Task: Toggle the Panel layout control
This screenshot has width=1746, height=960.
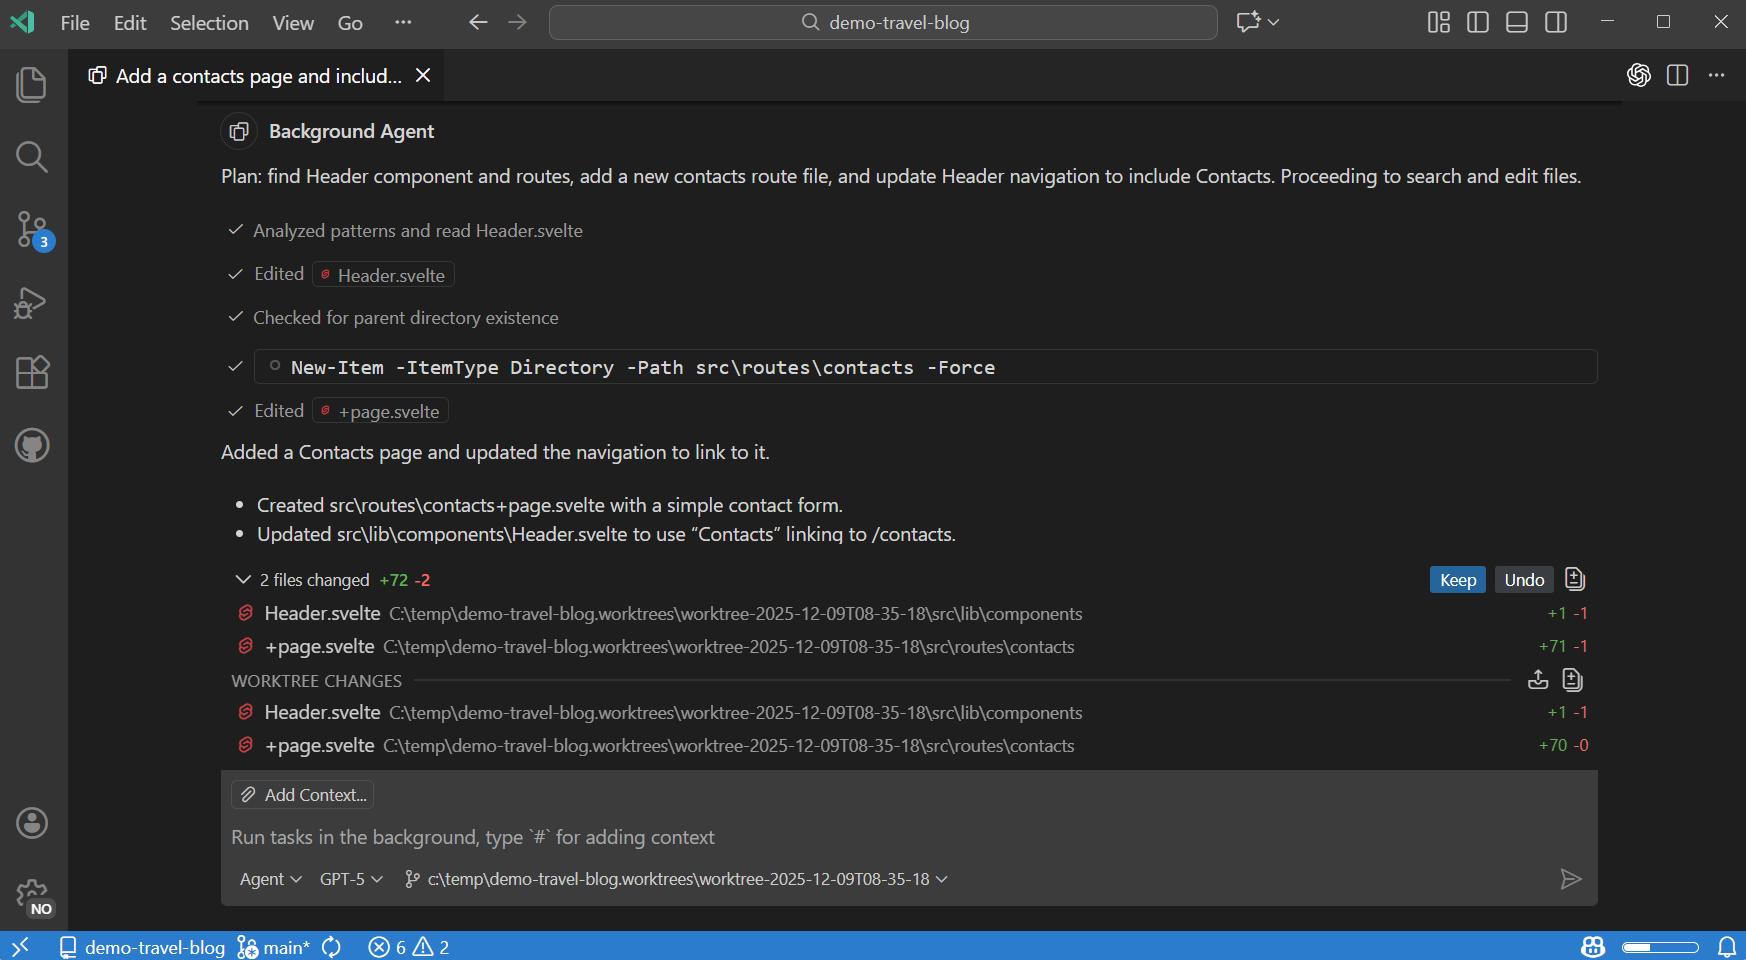Action: (x=1516, y=21)
